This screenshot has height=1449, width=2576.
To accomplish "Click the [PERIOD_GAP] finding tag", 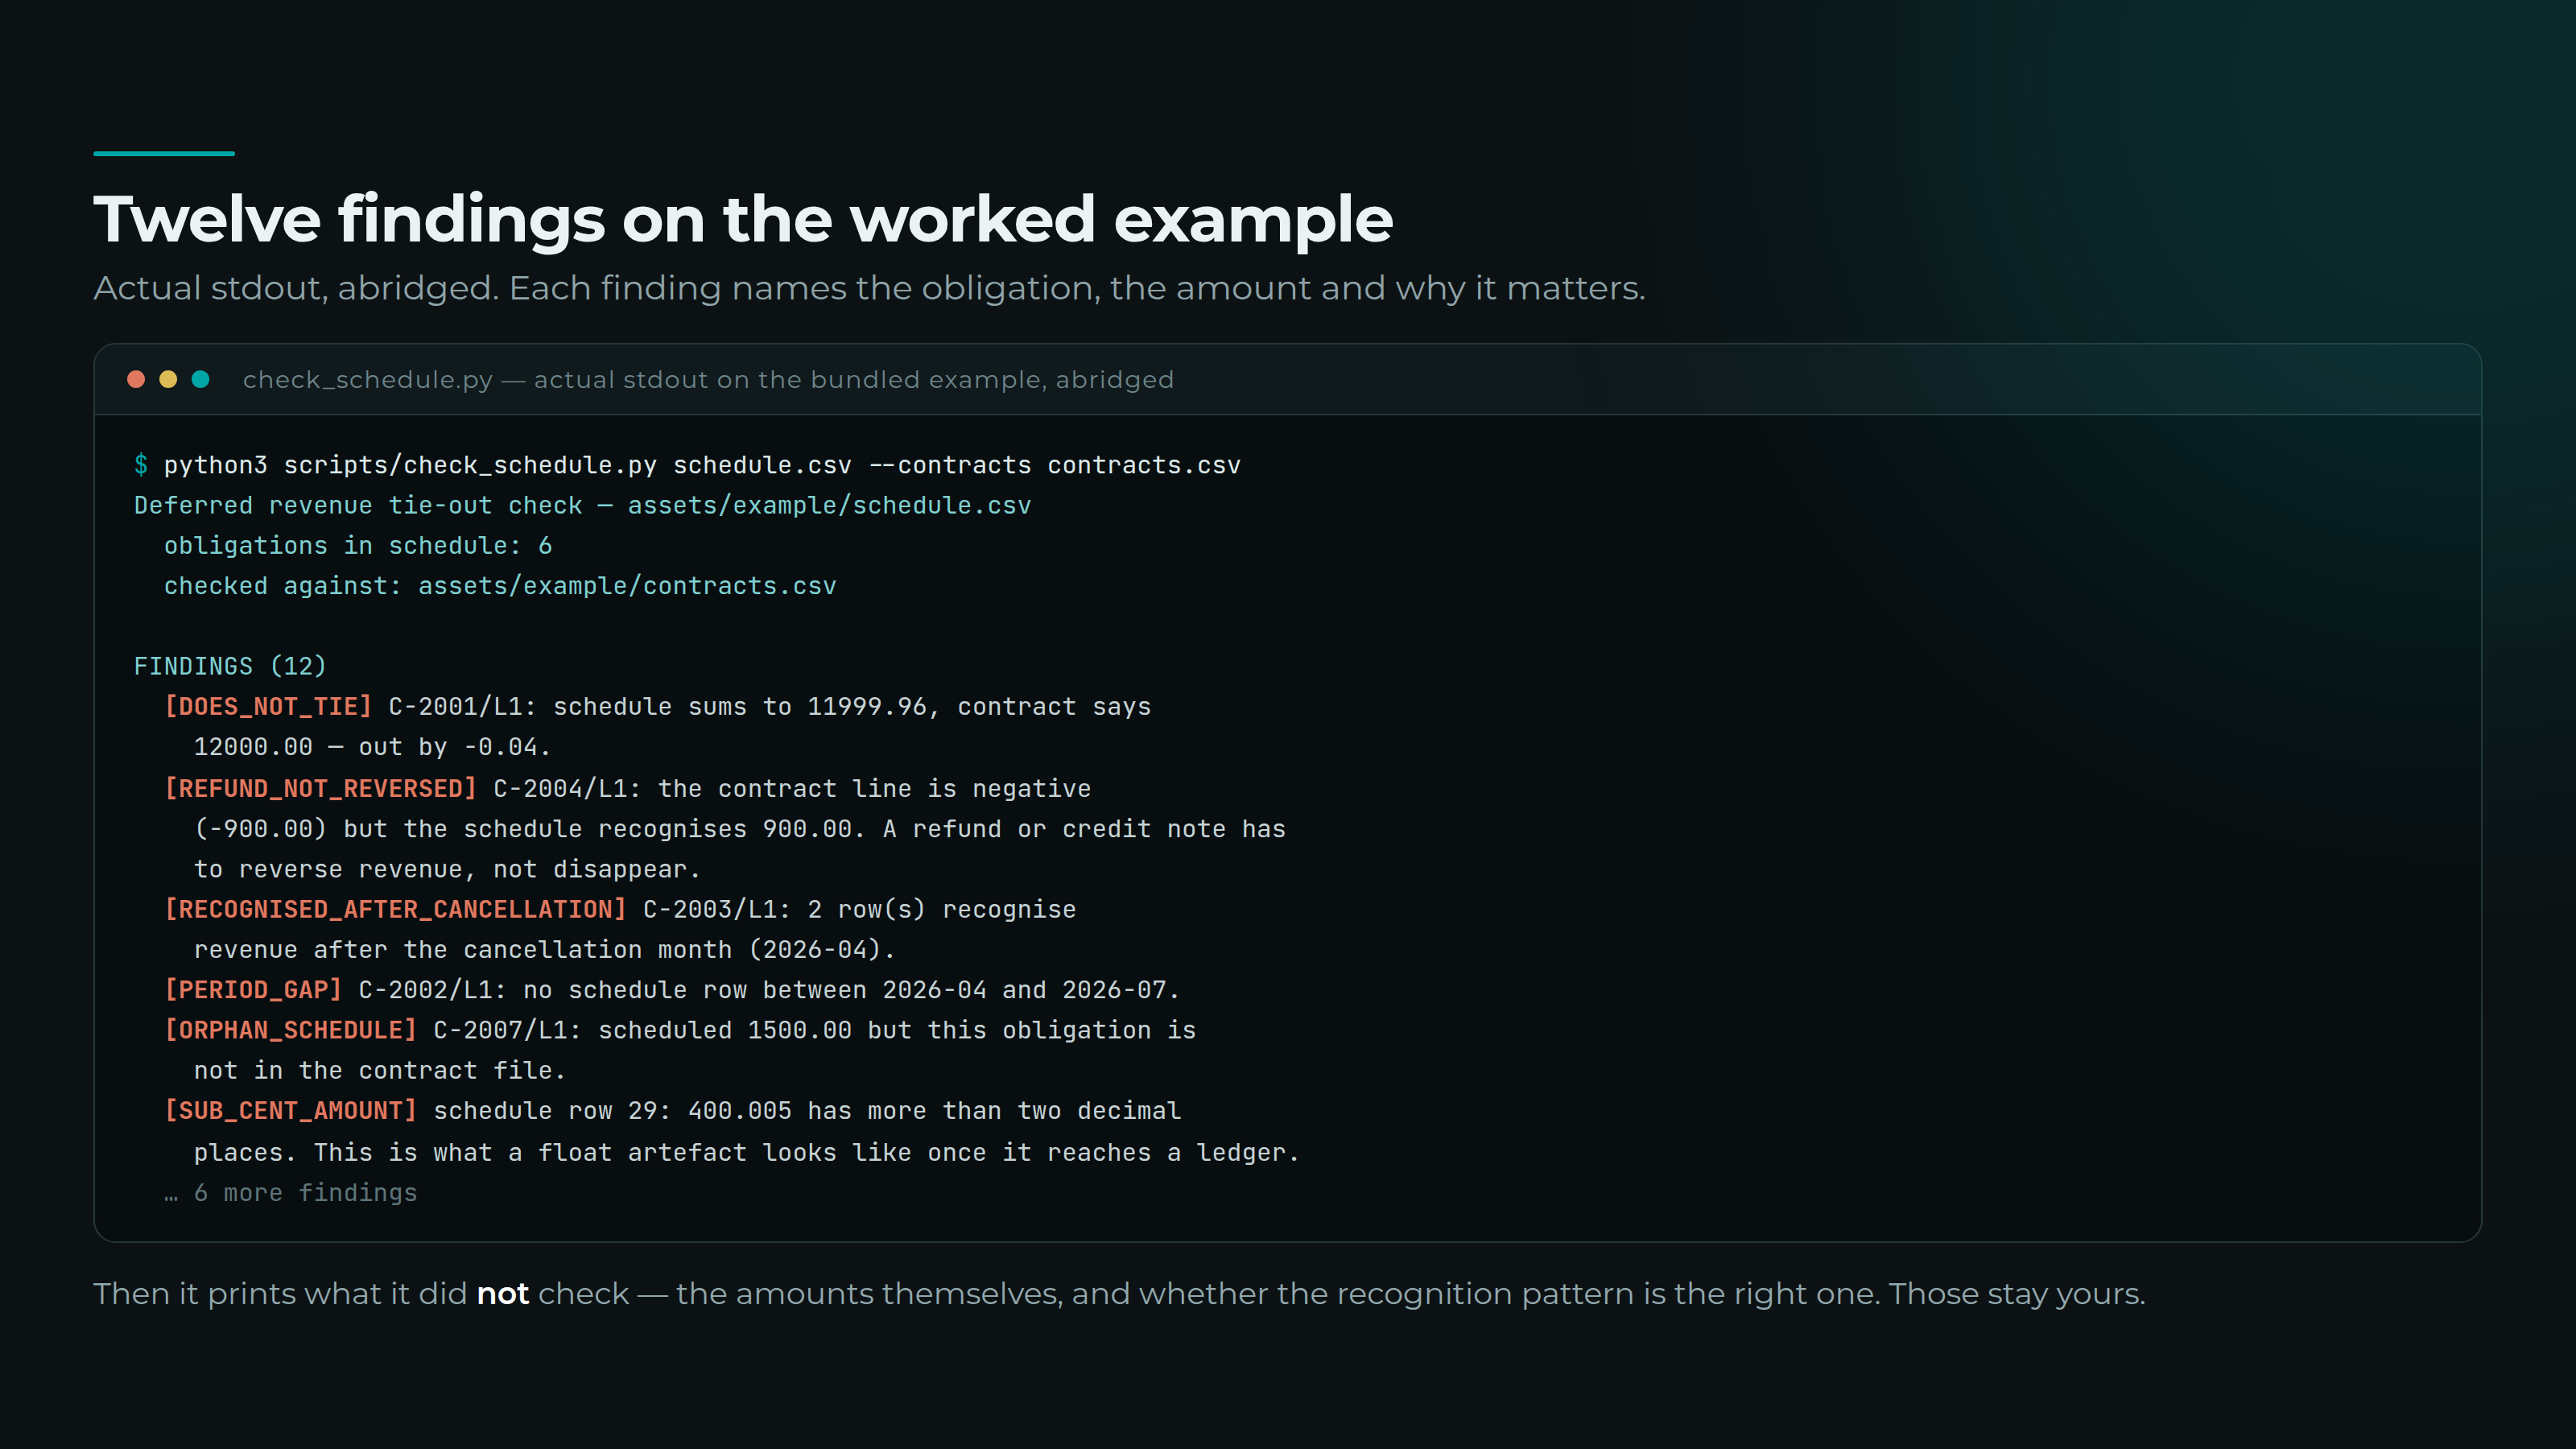I will (253, 990).
